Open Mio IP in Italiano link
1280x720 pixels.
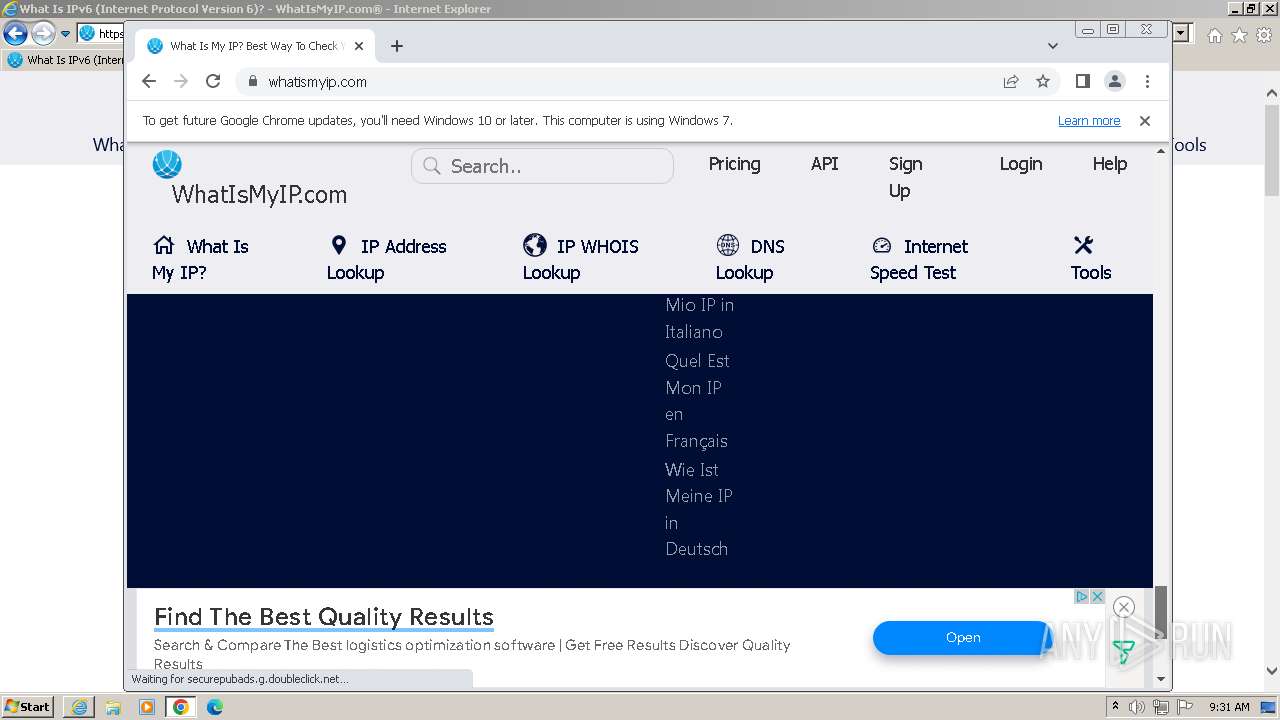[699, 318]
